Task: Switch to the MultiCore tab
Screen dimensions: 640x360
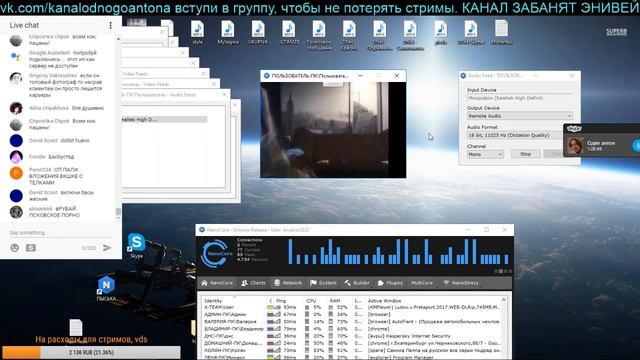Action: coord(422,283)
